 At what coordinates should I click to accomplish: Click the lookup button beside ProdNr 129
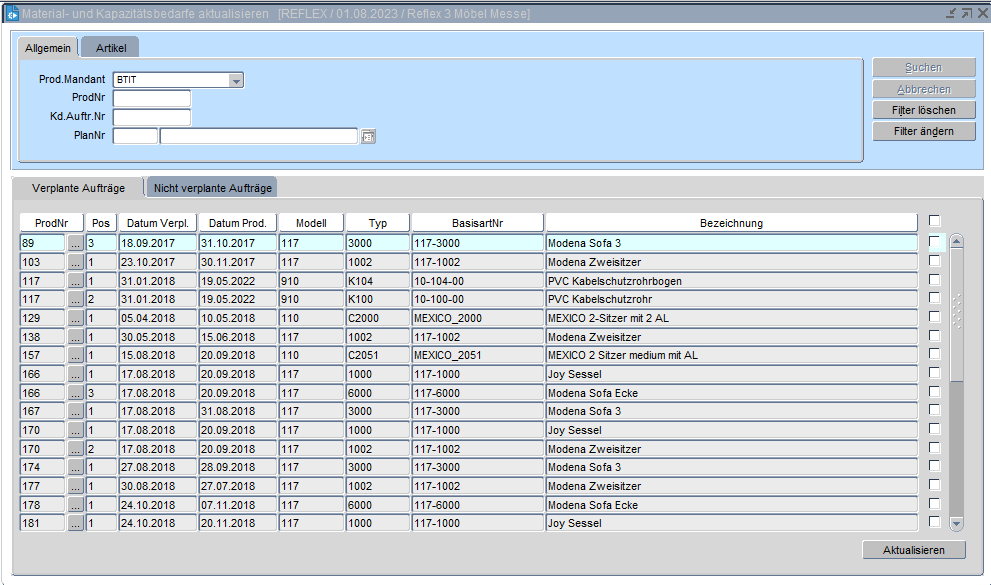click(76, 318)
